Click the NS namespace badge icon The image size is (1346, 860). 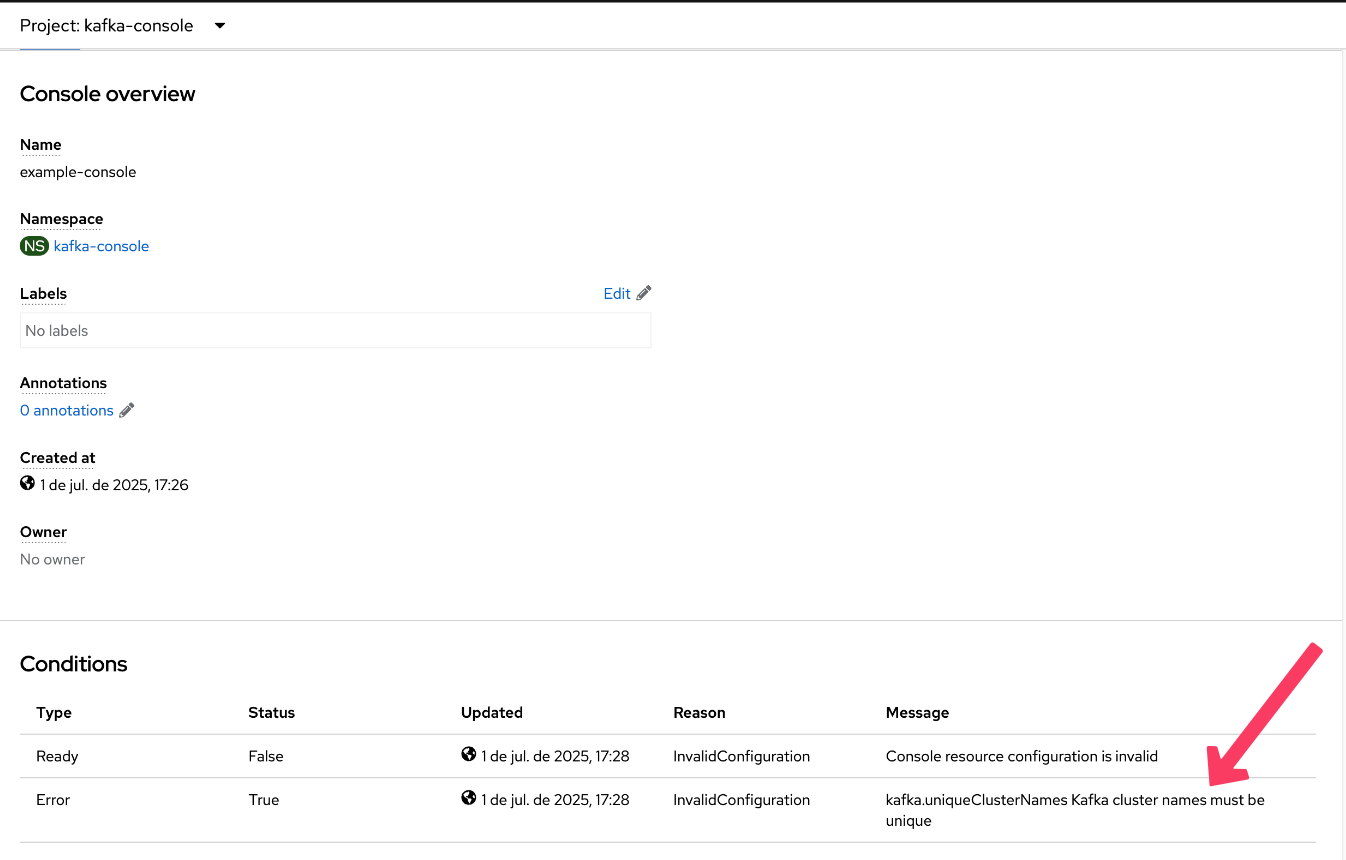click(x=34, y=246)
